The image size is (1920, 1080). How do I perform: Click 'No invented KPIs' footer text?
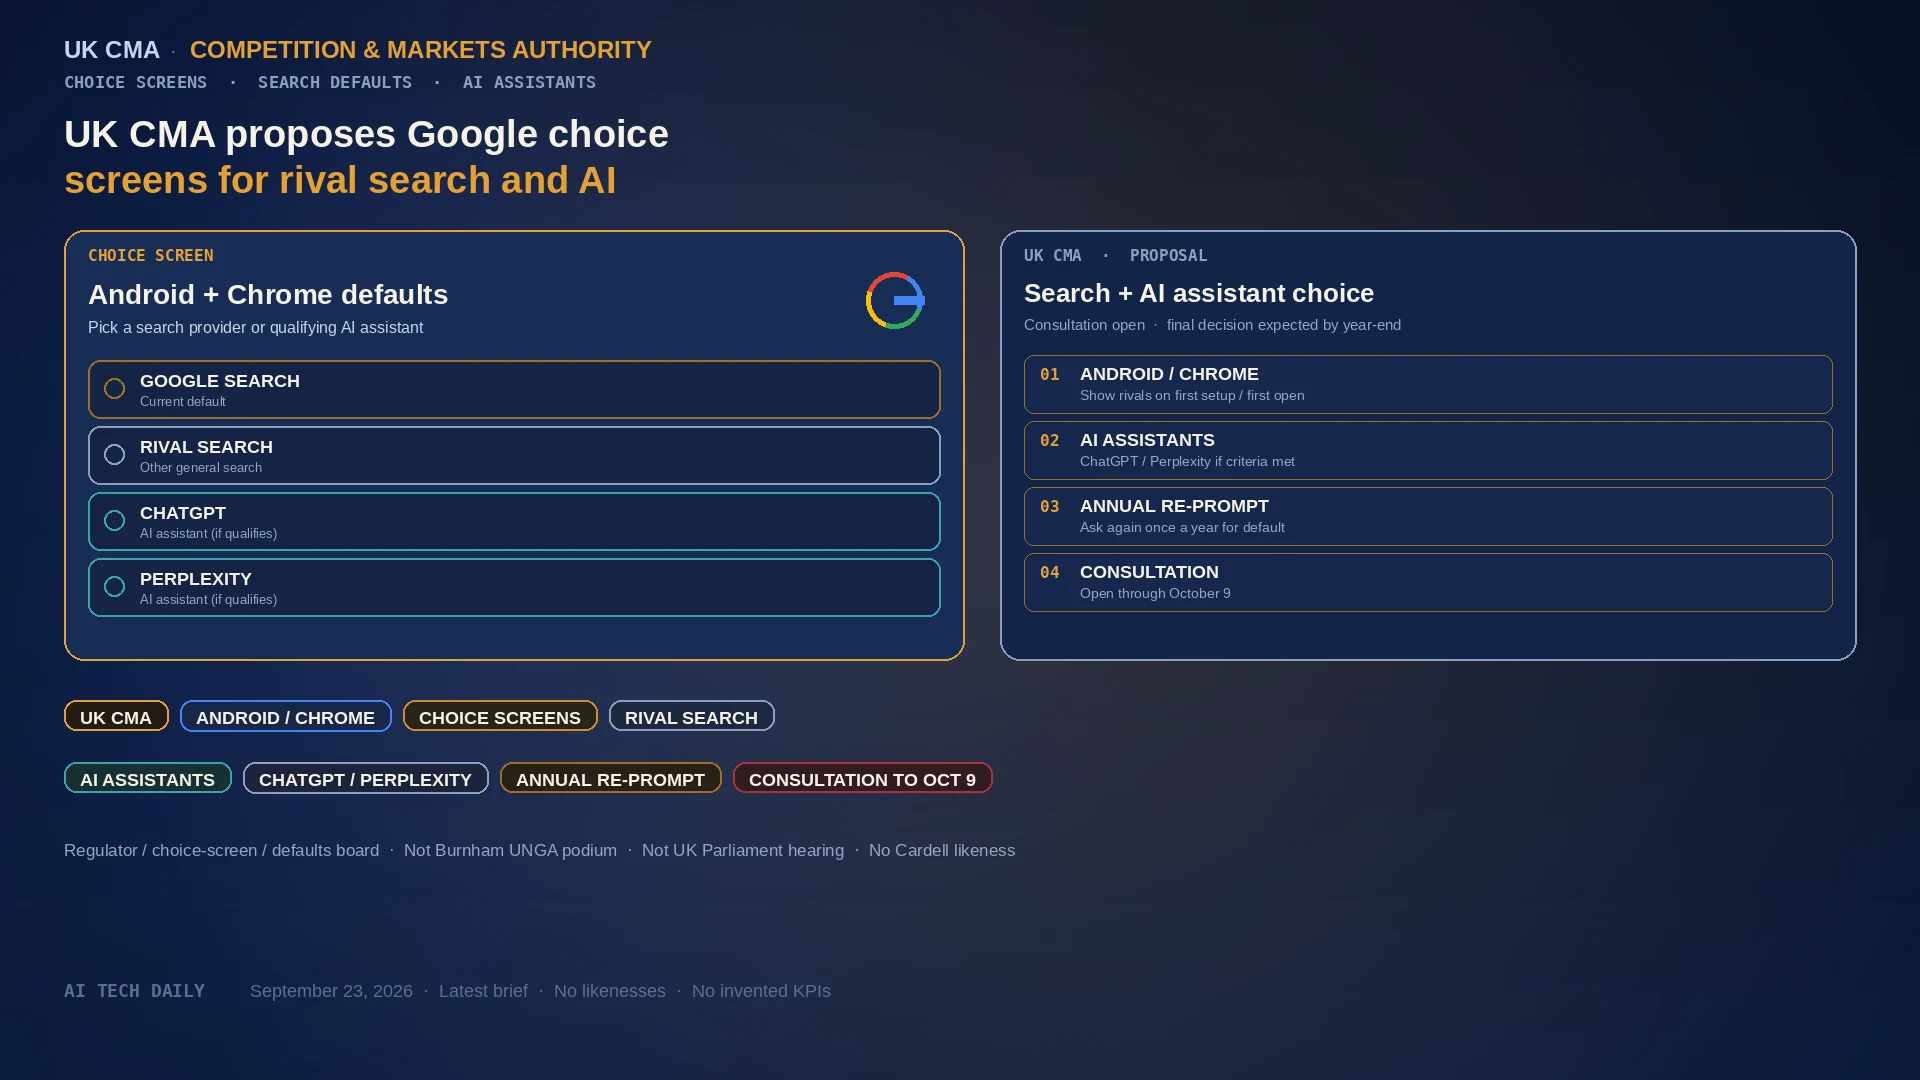pos(761,990)
